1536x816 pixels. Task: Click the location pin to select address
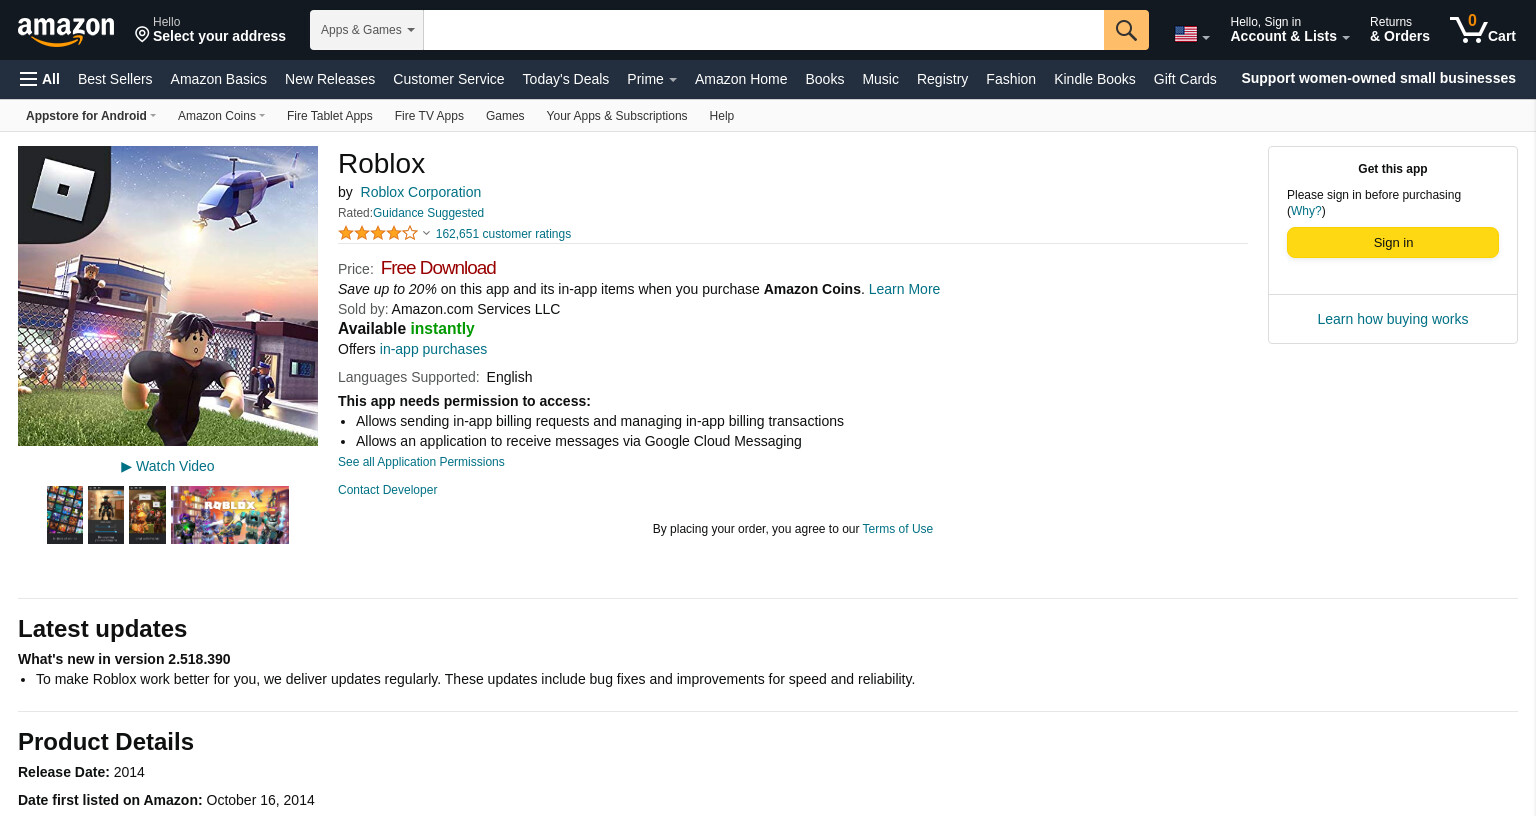pos(142,35)
